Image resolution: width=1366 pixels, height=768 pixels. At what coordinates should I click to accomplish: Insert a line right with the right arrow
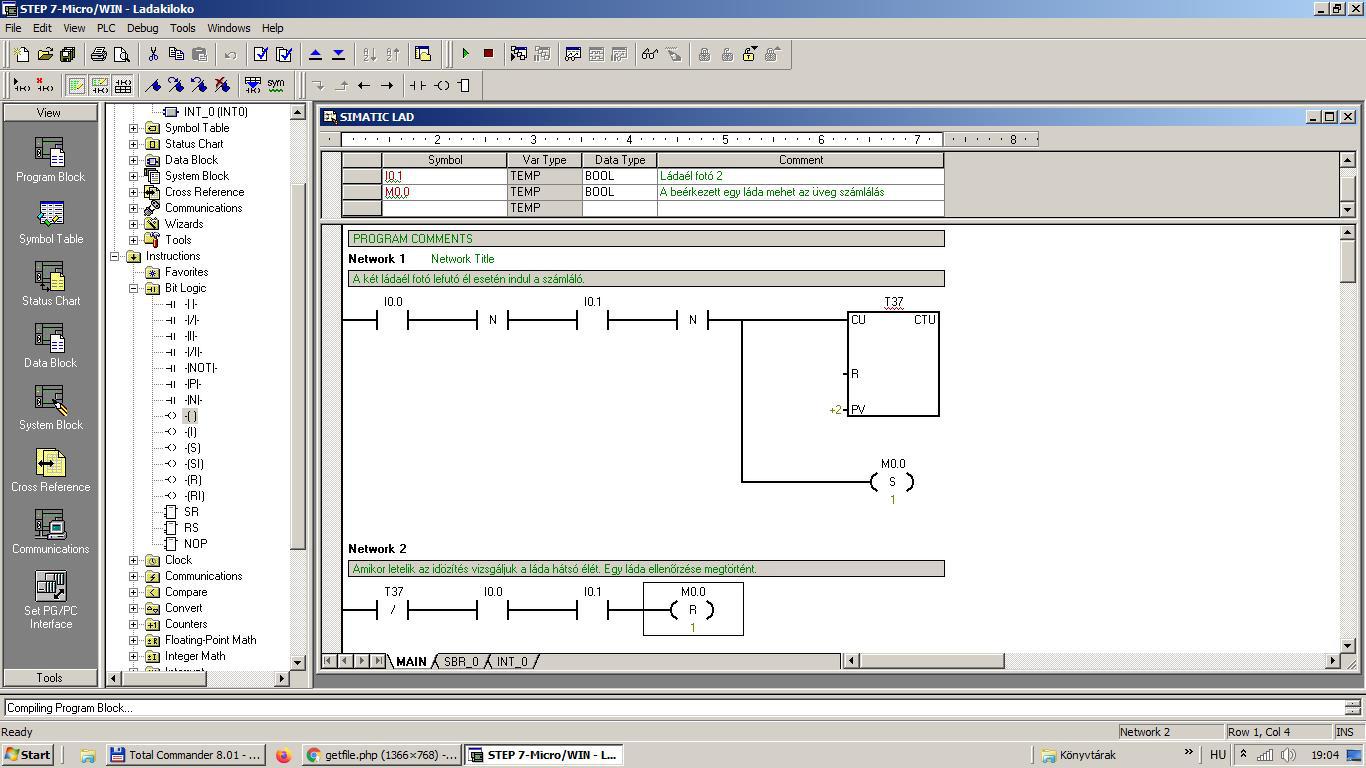pyautogui.click(x=387, y=85)
